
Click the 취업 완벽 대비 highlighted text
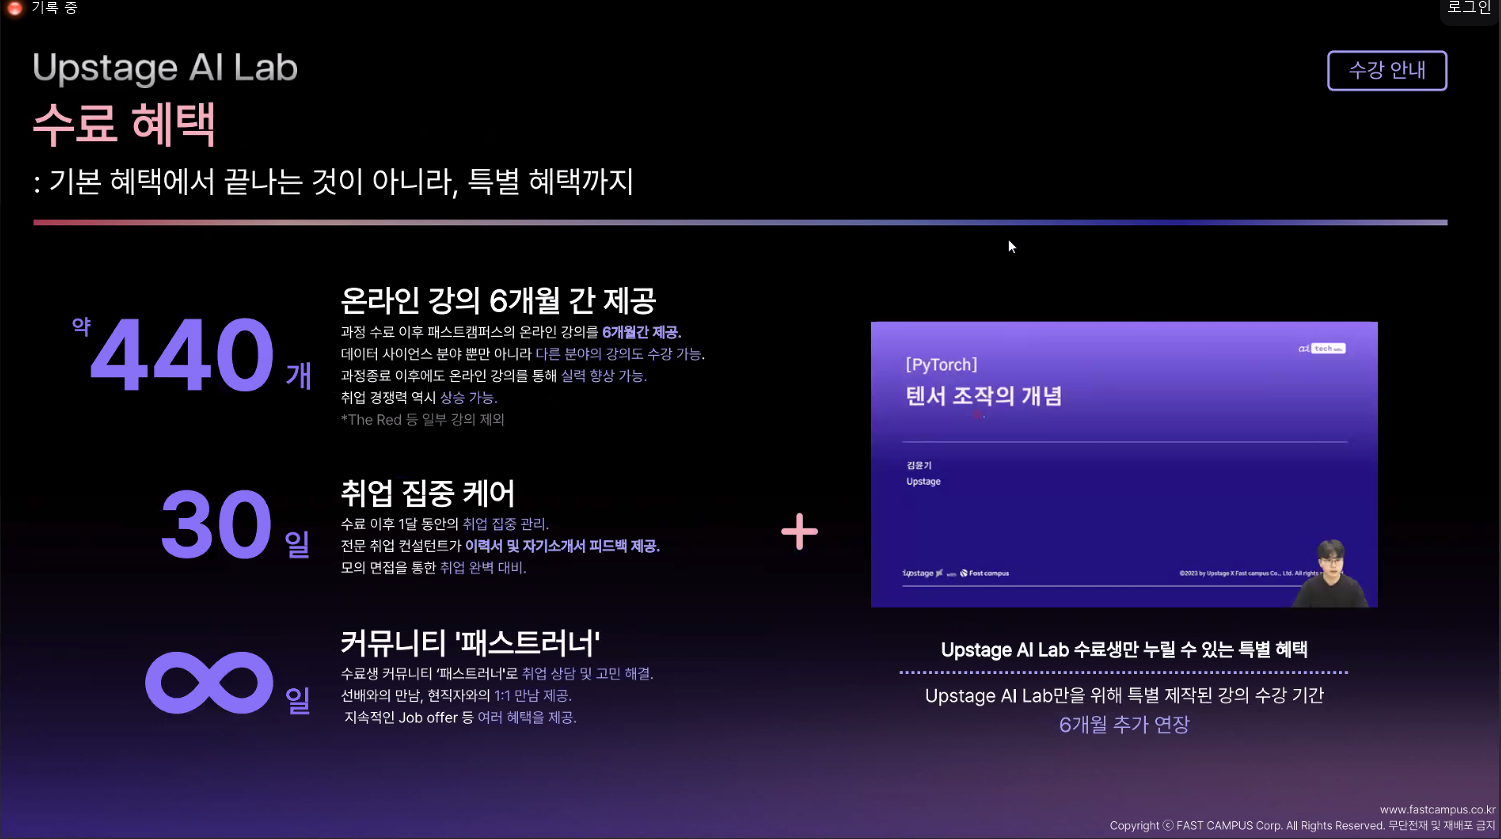coord(483,568)
